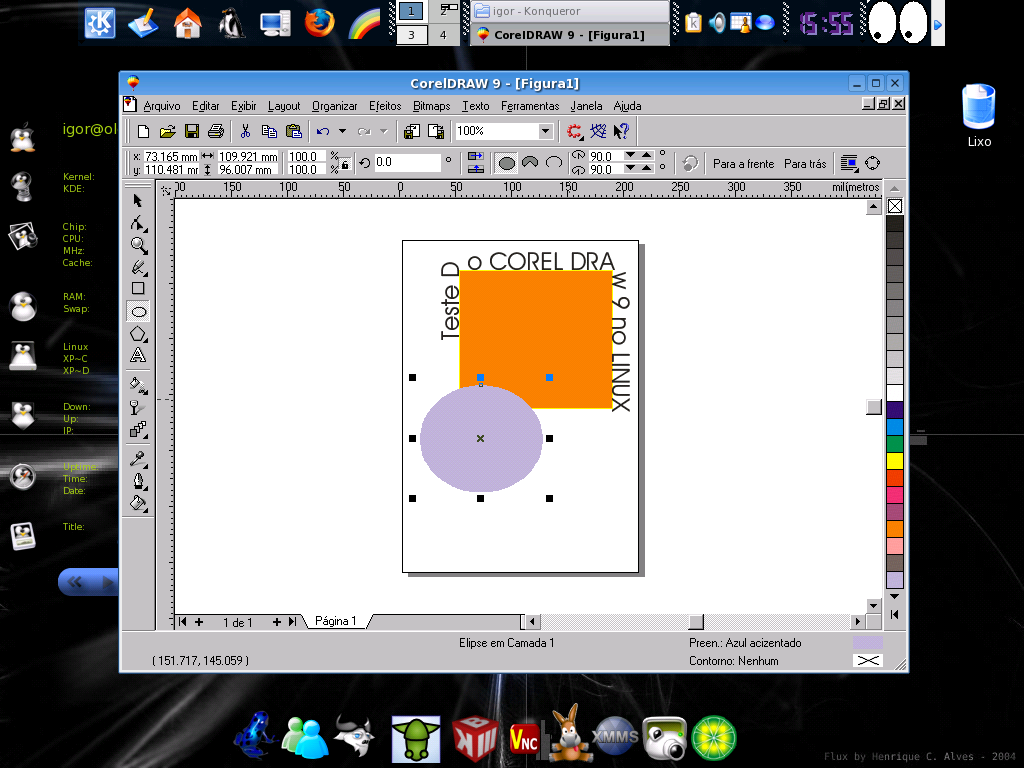The image size is (1024, 768).
Task: Click the Para a frente button
Action: (743, 164)
